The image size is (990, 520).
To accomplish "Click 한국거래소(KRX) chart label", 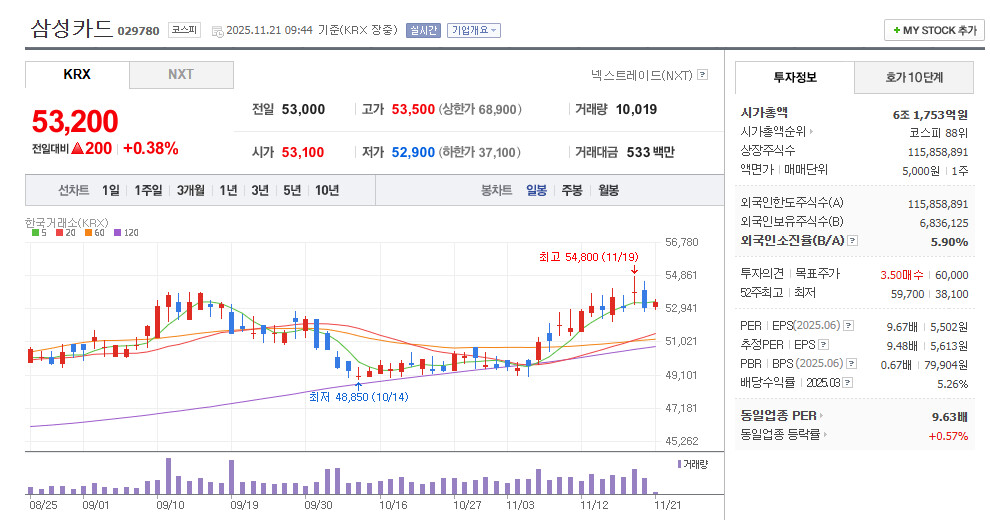I will pyautogui.click(x=66, y=223).
